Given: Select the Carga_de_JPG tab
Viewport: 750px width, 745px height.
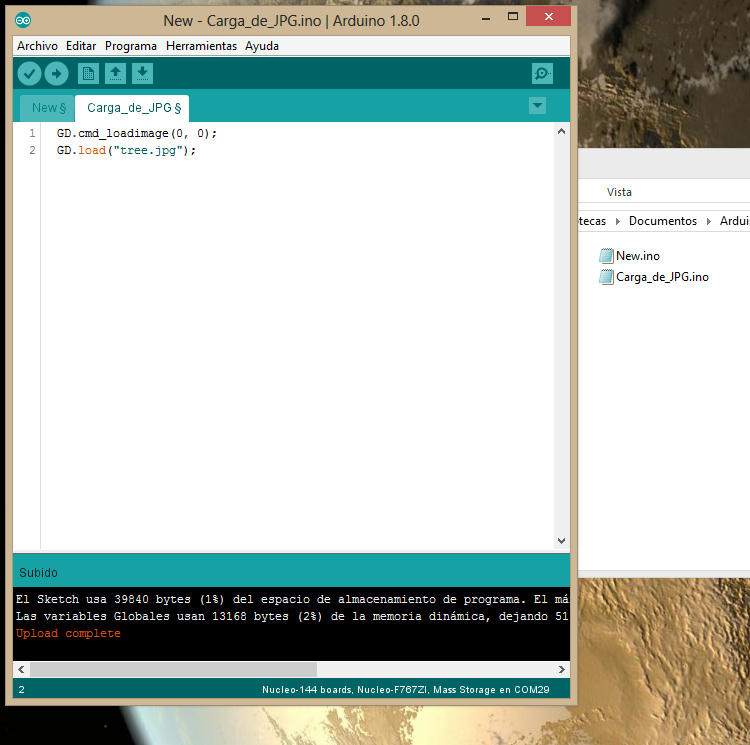Looking at the screenshot, I should [132, 108].
